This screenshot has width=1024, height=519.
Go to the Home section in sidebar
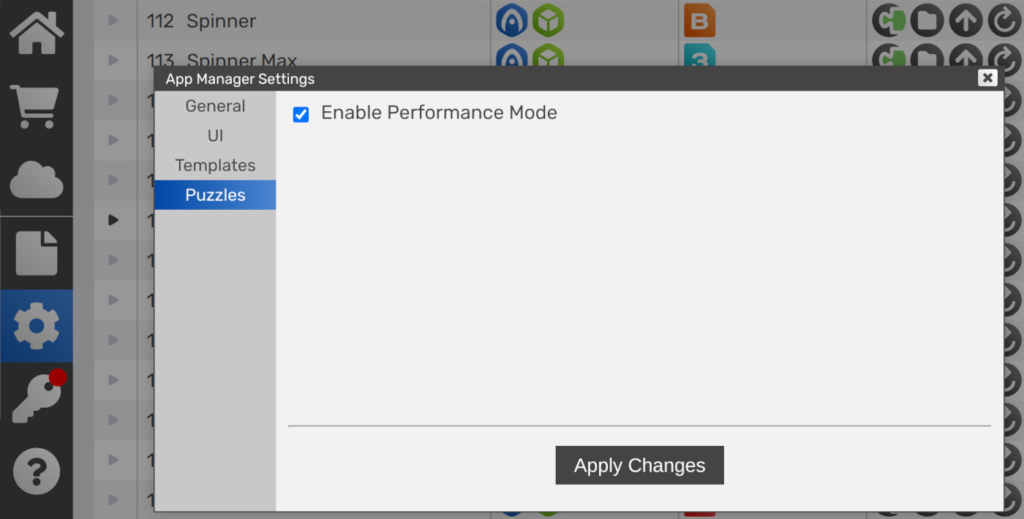36,33
